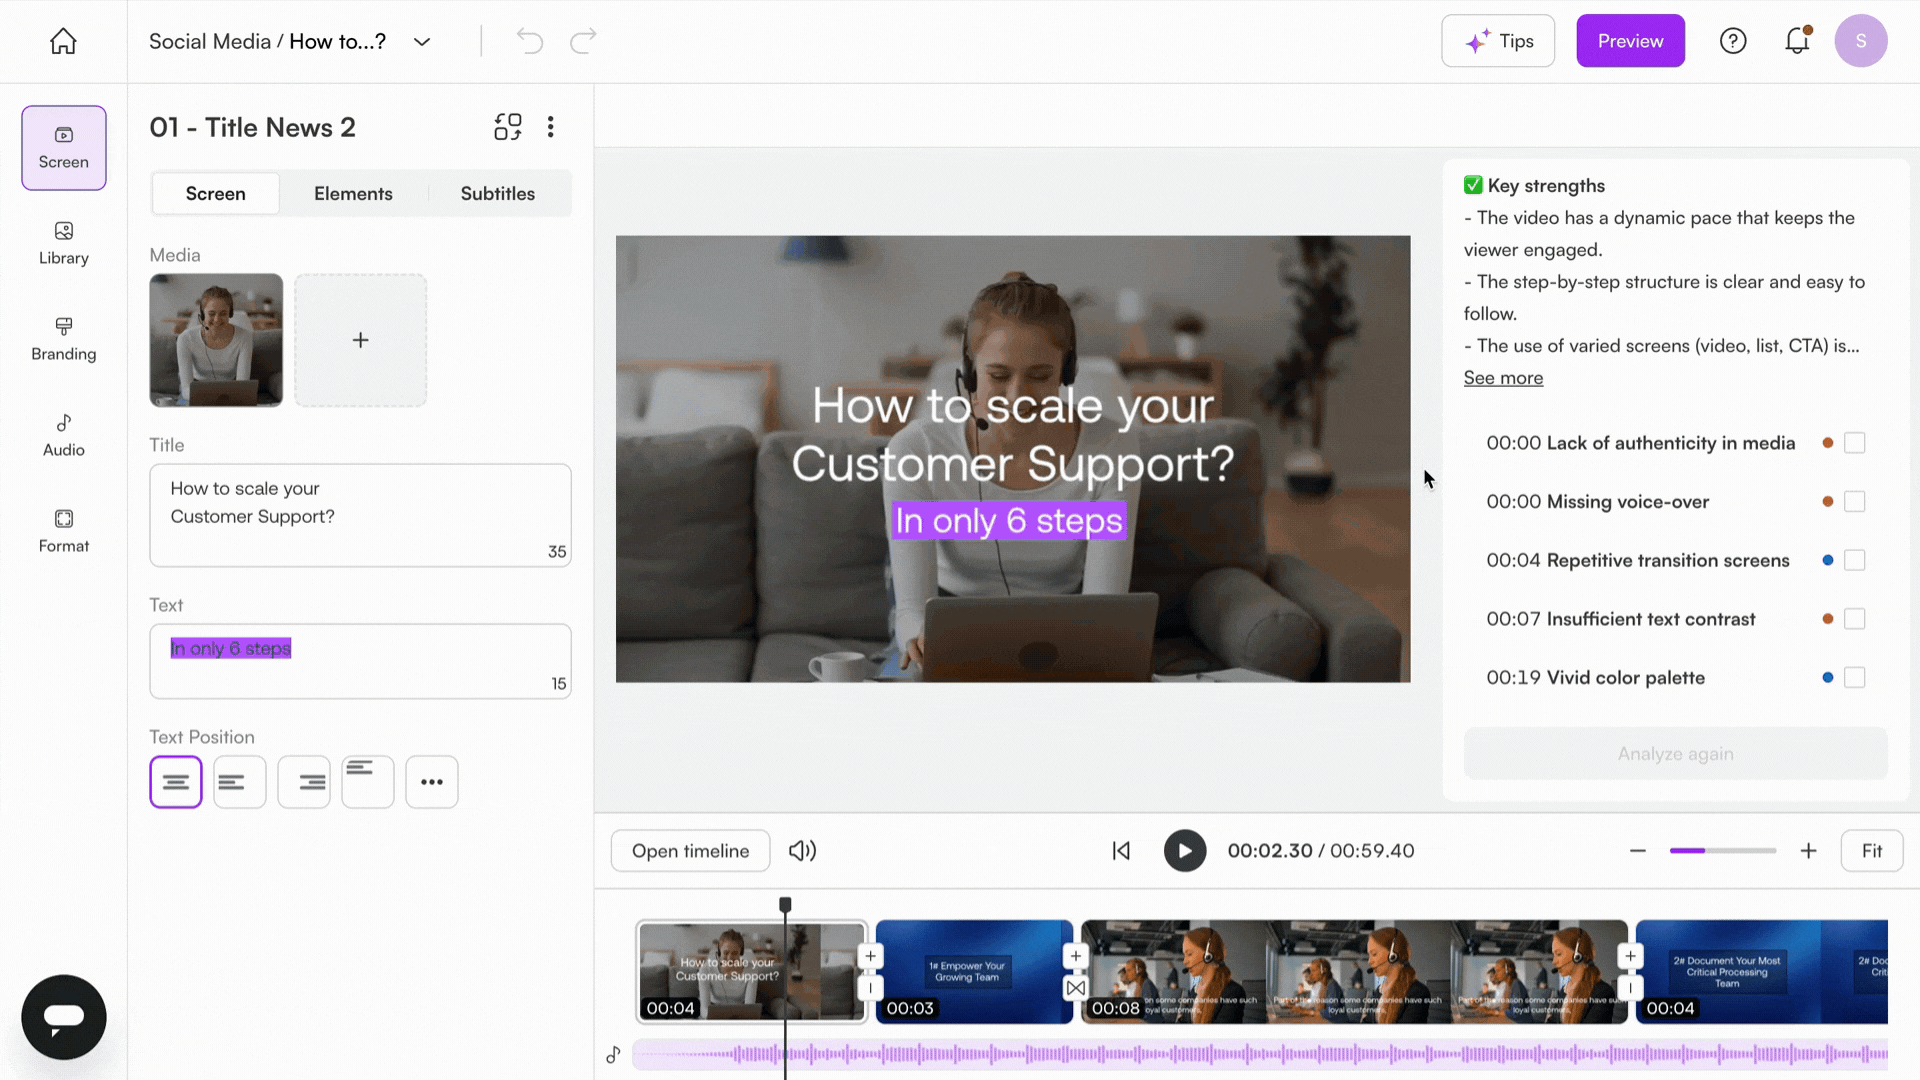The height and width of the screenshot is (1080, 1920).
Task: Show more text position options
Action: tap(432, 782)
